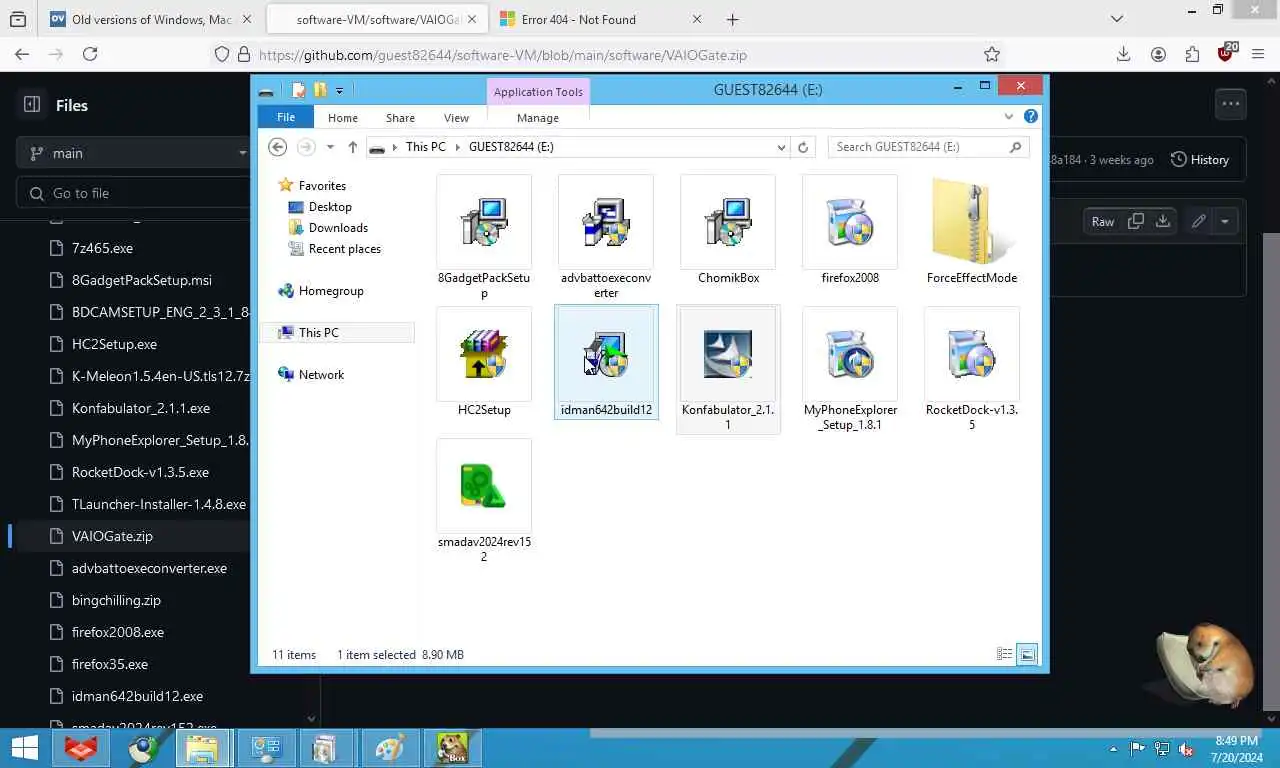The height and width of the screenshot is (768, 1280).
Task: Click the Explorer Forward arrow button
Action: [x=306, y=147]
